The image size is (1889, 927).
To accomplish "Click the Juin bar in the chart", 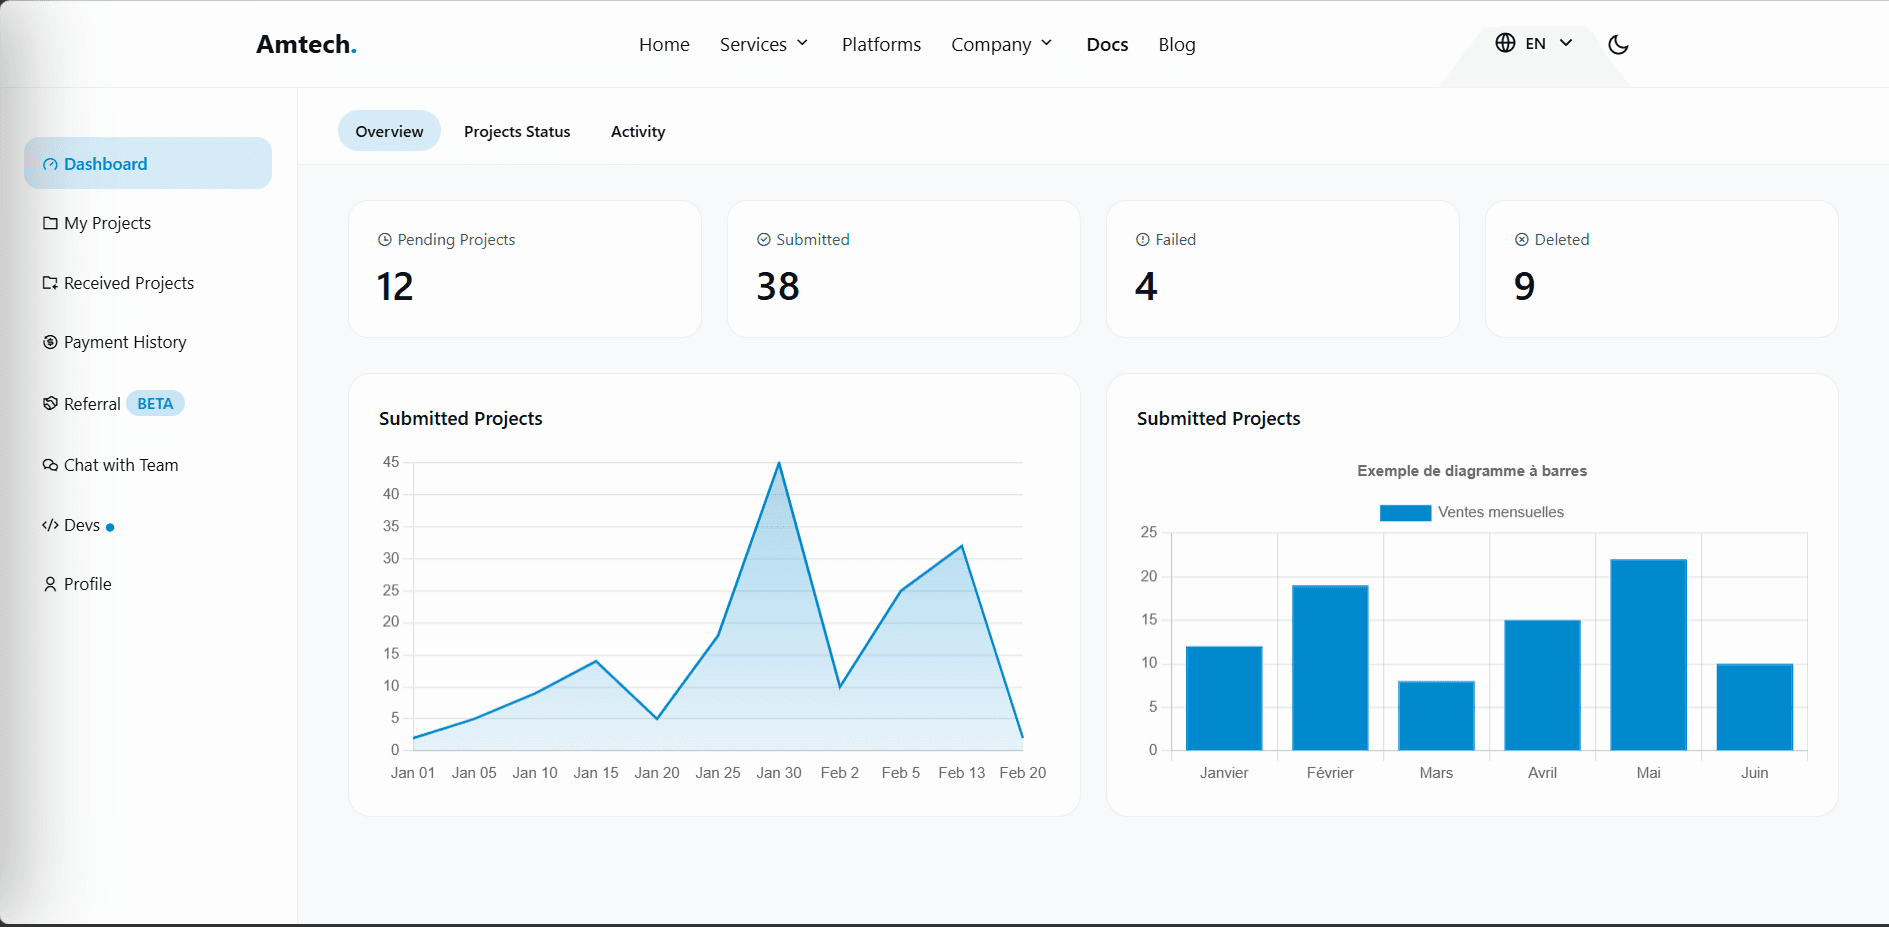I will click(x=1754, y=707).
